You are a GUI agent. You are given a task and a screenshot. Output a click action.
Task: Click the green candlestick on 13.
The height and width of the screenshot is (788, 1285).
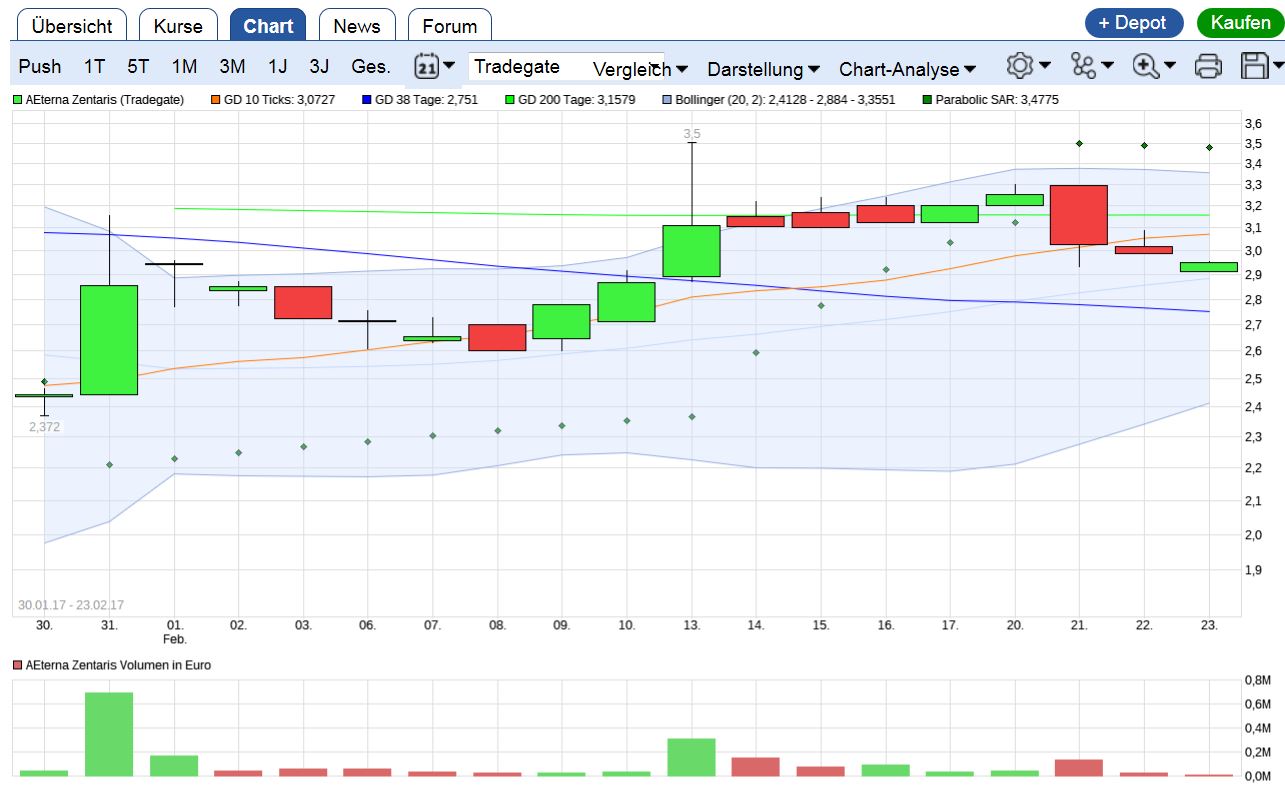[691, 251]
